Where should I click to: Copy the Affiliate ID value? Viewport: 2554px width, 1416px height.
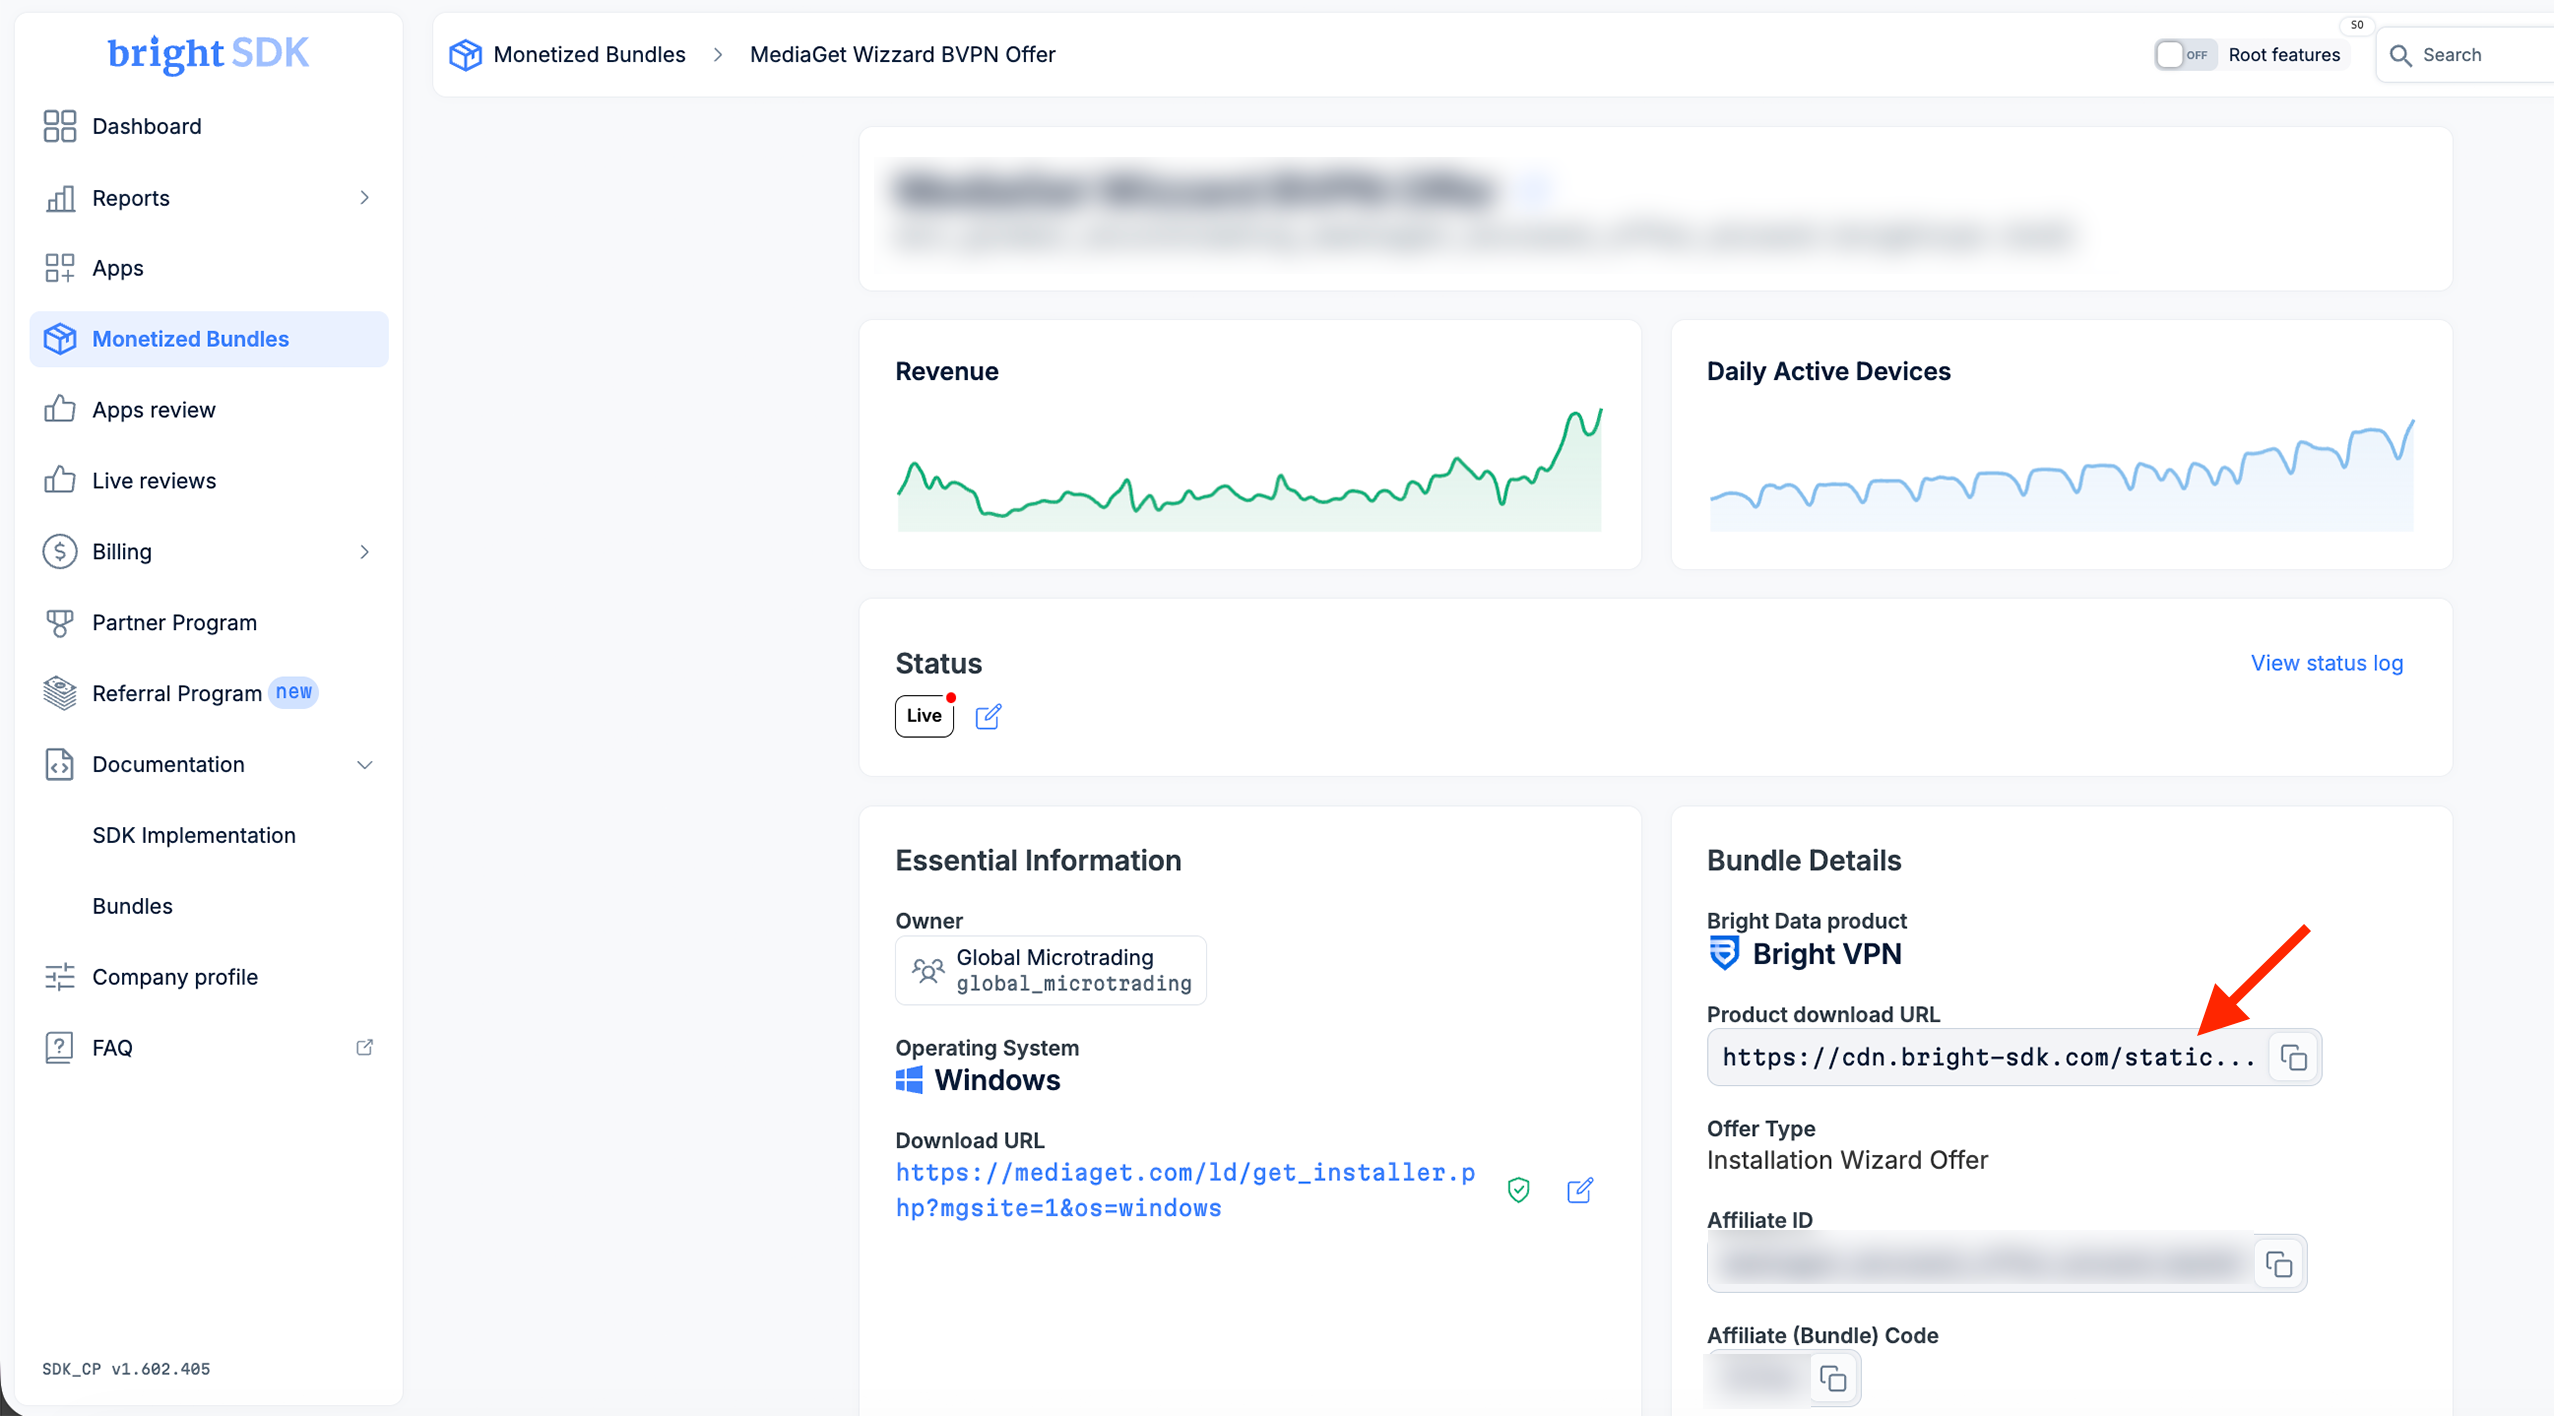(2279, 1265)
